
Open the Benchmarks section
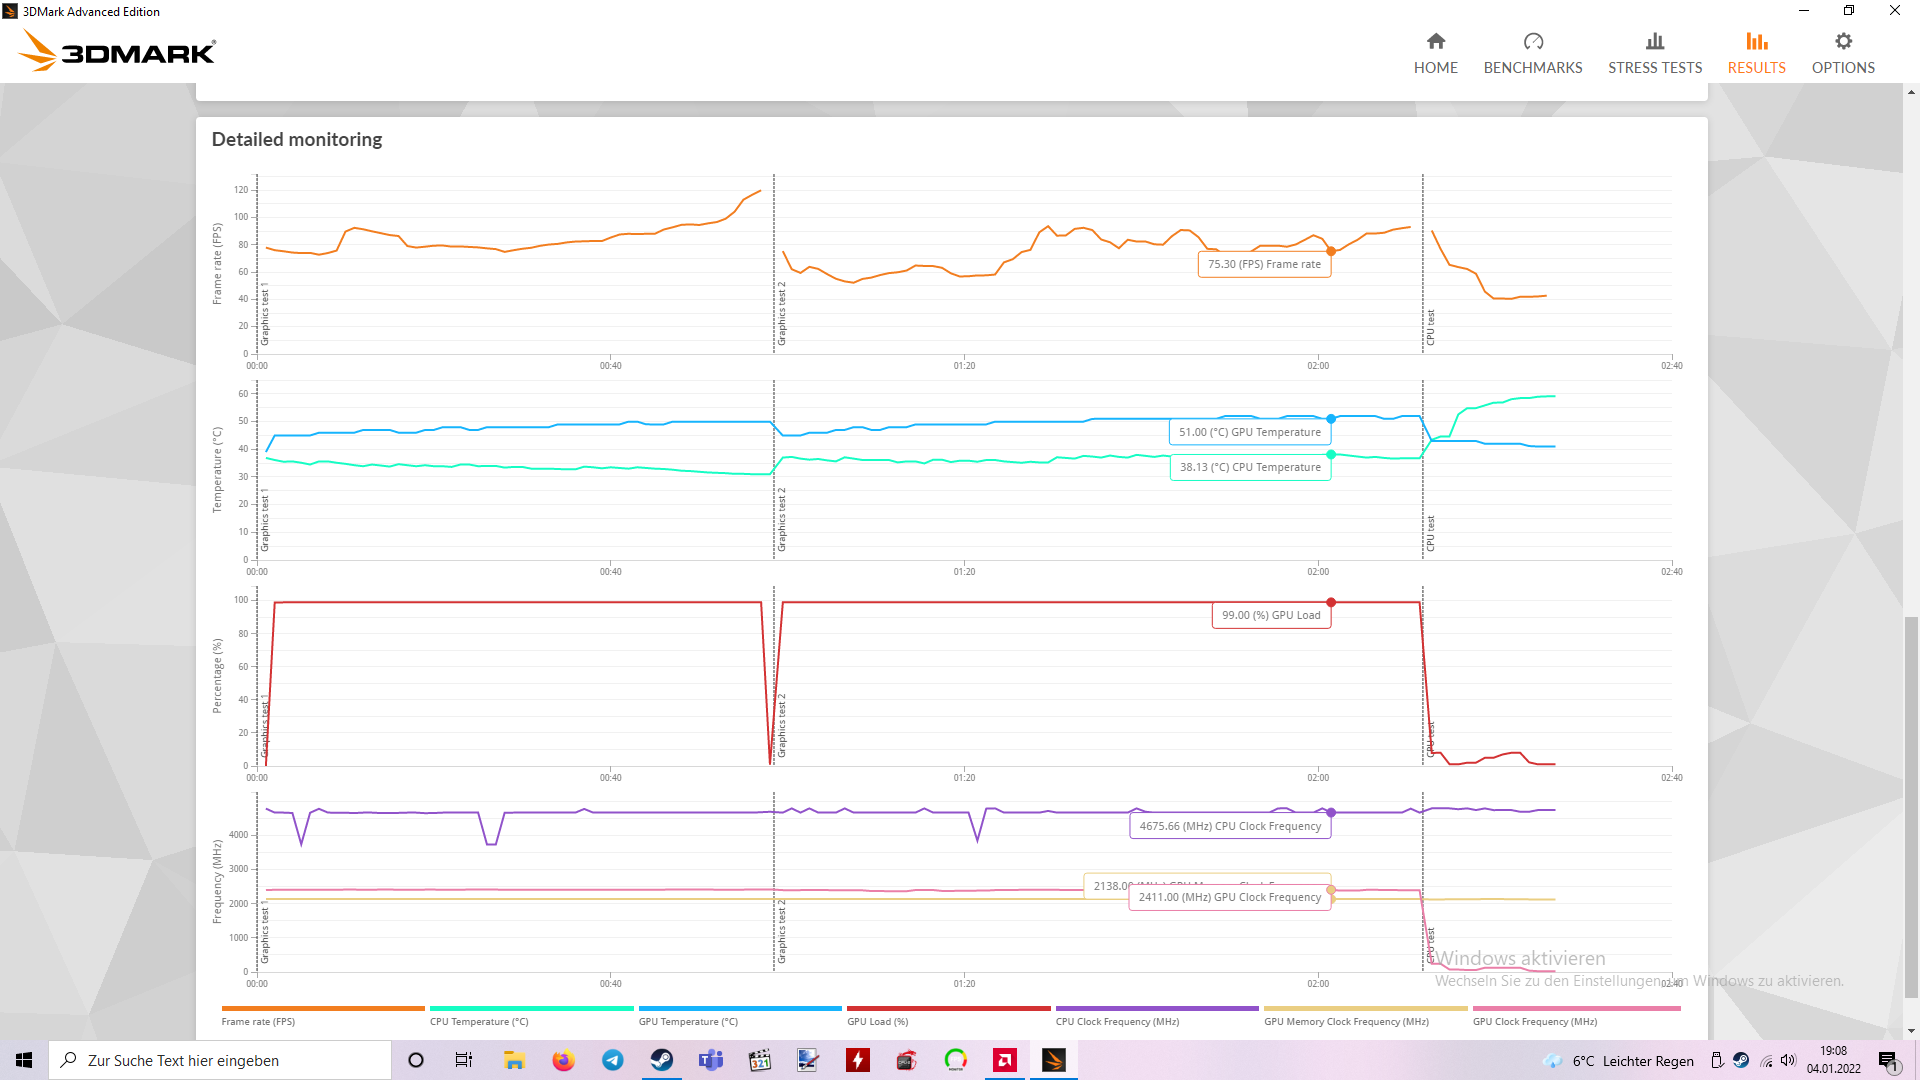coord(1532,53)
